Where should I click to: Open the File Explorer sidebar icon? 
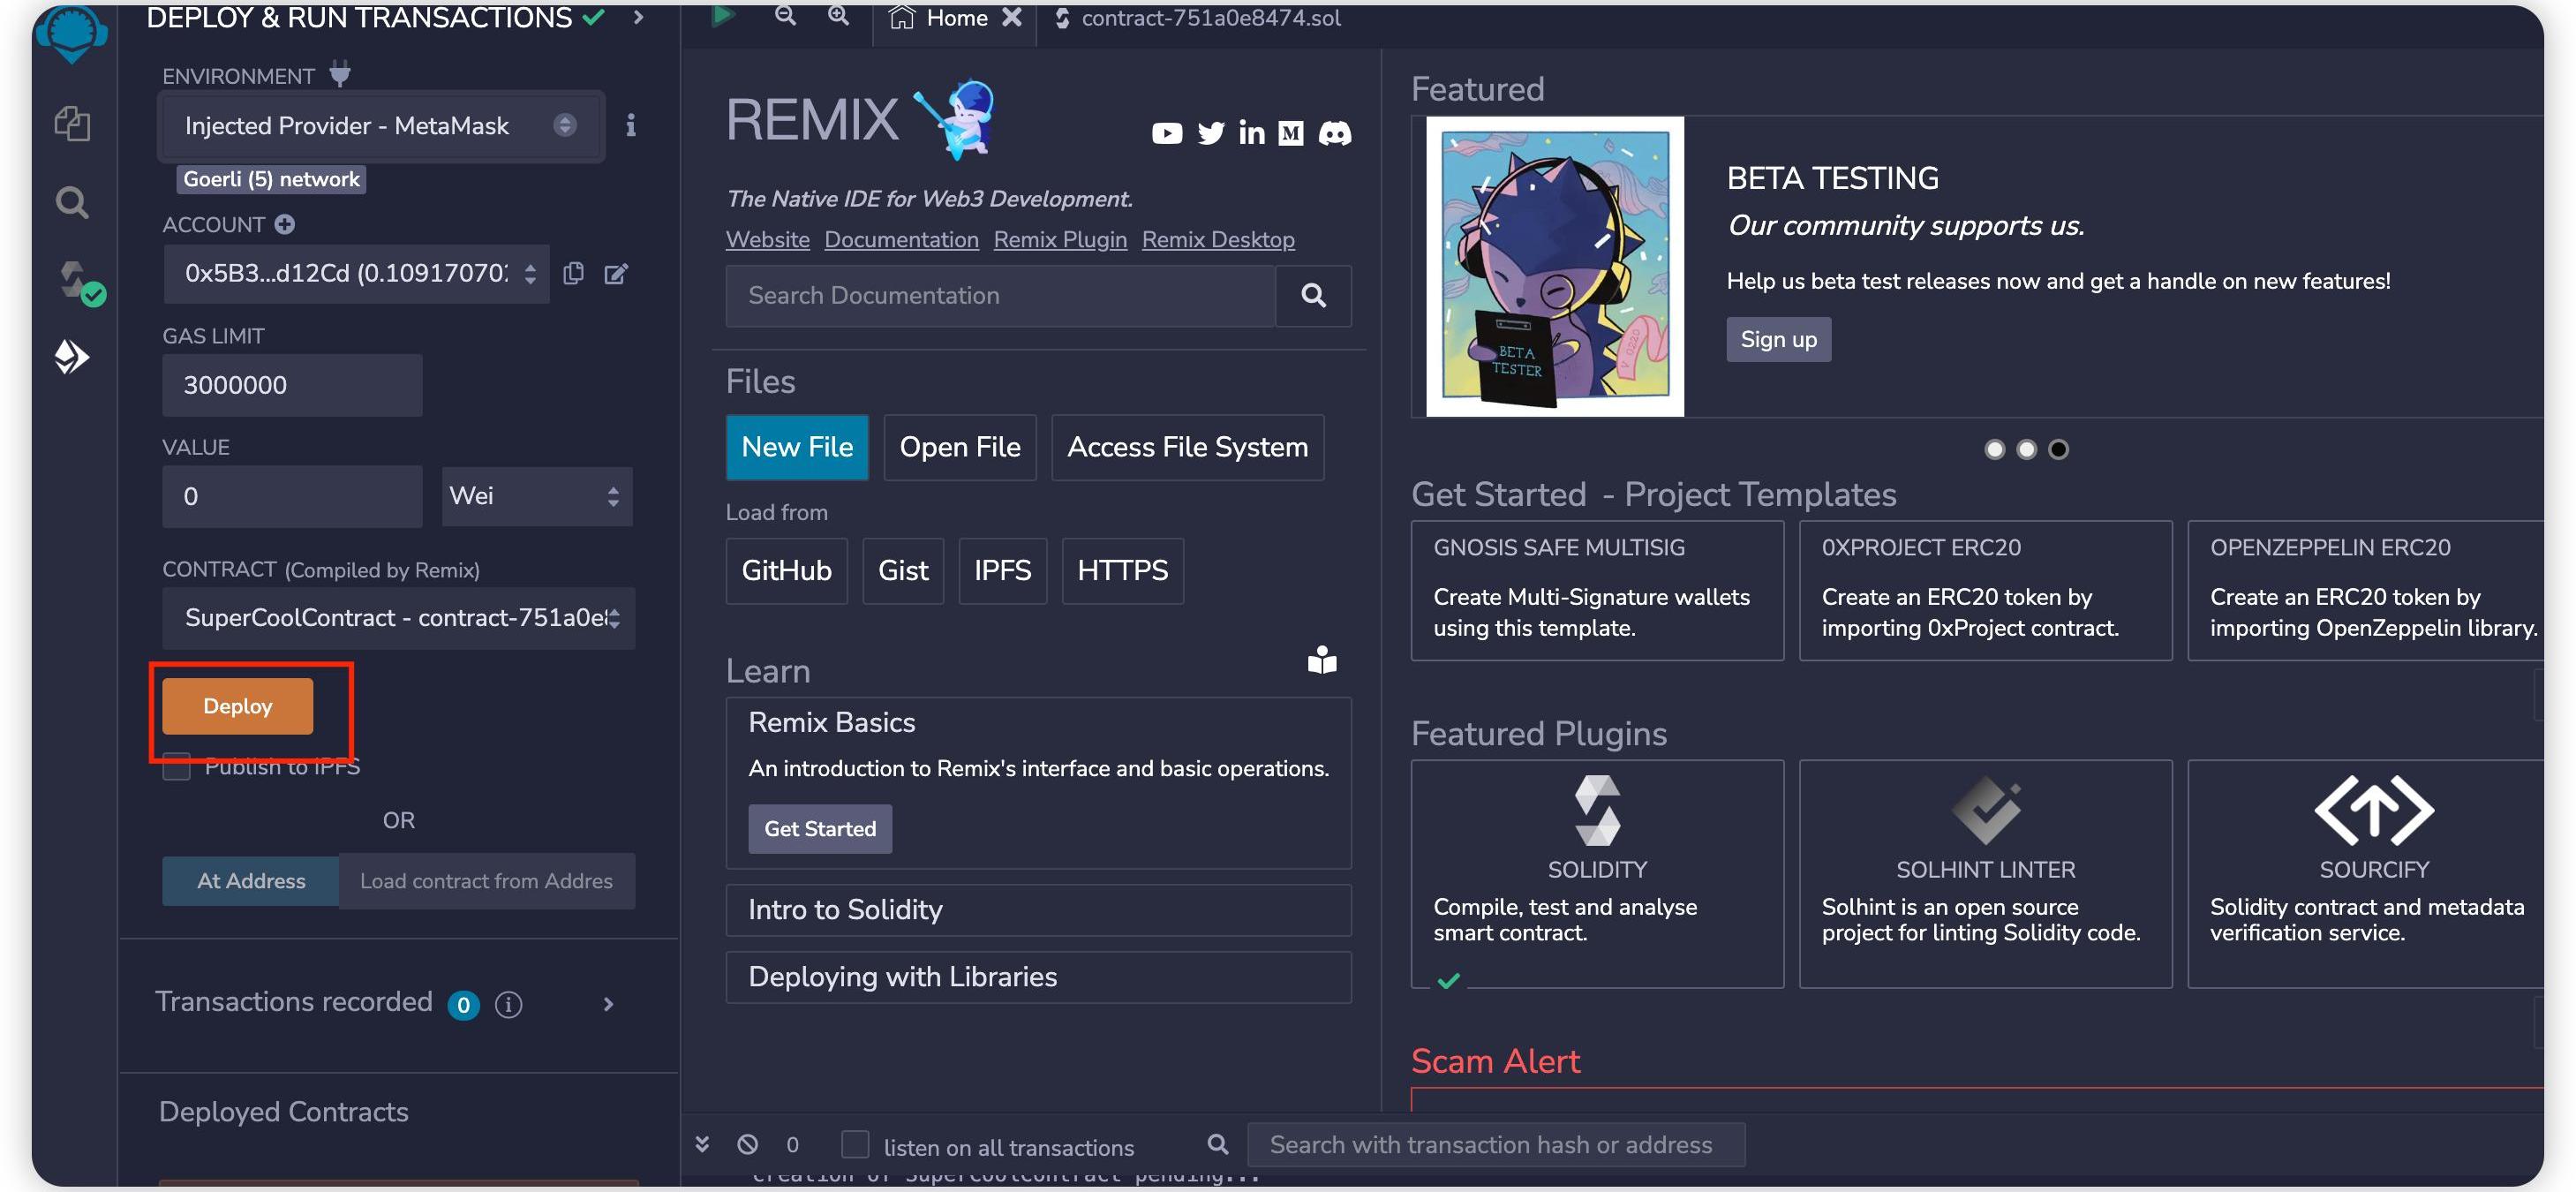(x=71, y=124)
